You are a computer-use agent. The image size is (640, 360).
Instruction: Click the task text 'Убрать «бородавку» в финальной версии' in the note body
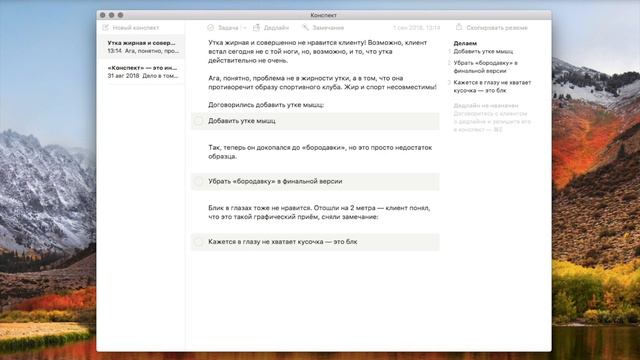click(x=275, y=181)
